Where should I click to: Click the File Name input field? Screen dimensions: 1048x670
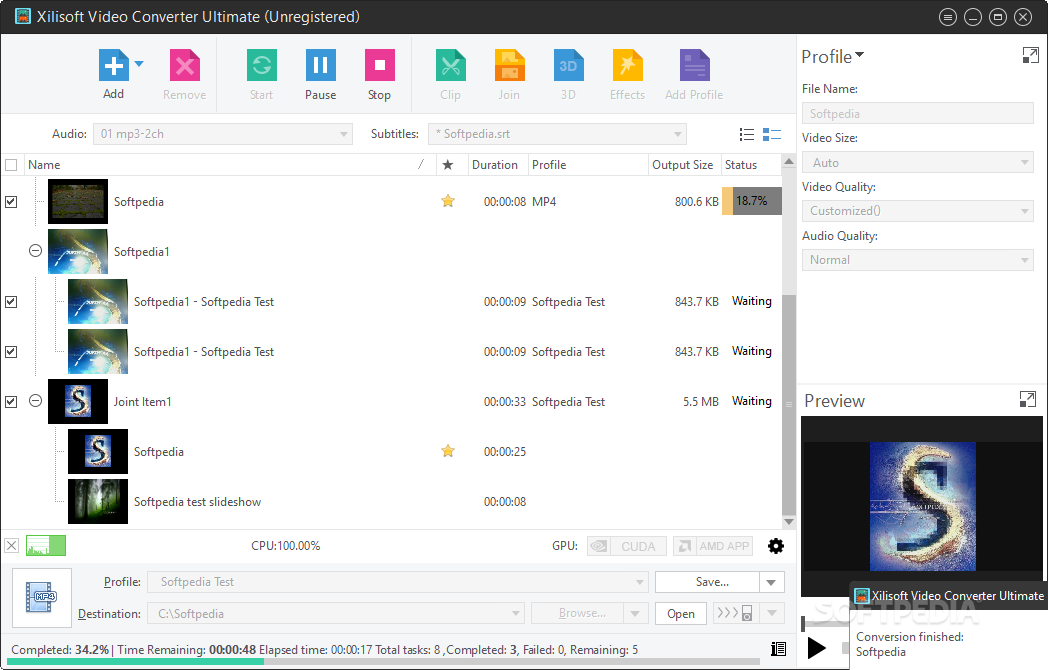(x=918, y=113)
